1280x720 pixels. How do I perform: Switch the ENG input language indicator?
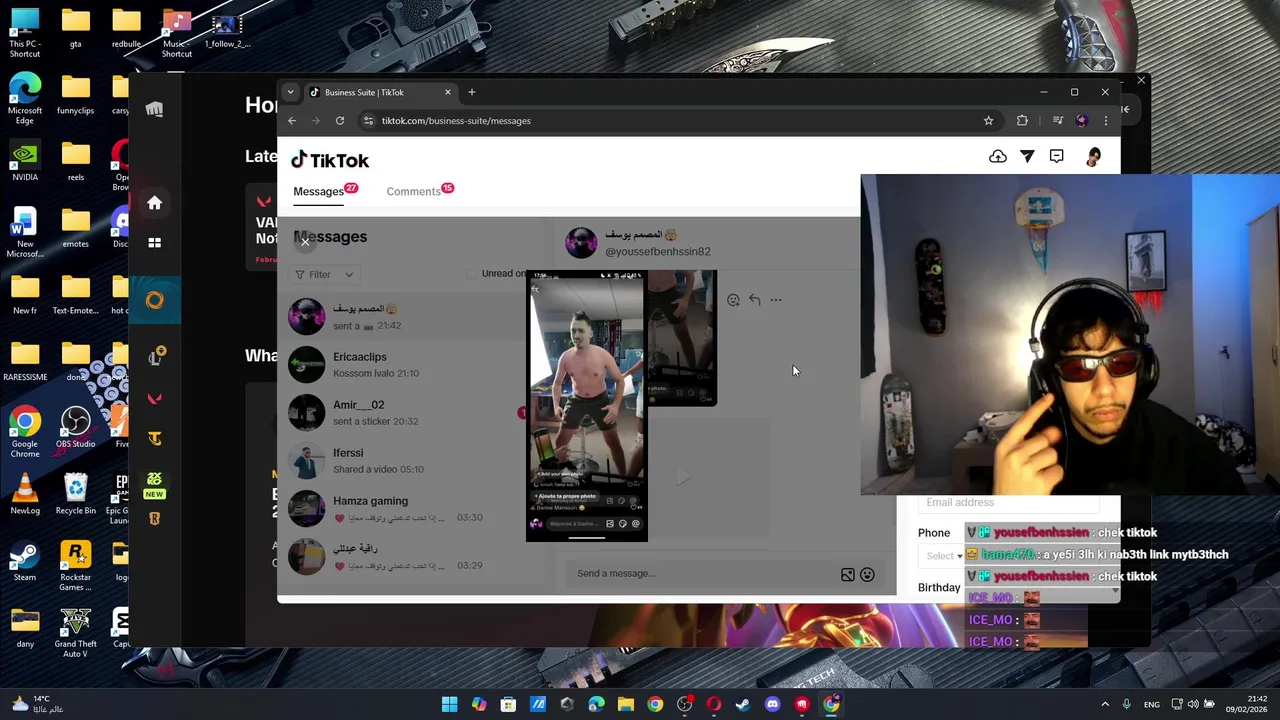pyautogui.click(x=1152, y=704)
